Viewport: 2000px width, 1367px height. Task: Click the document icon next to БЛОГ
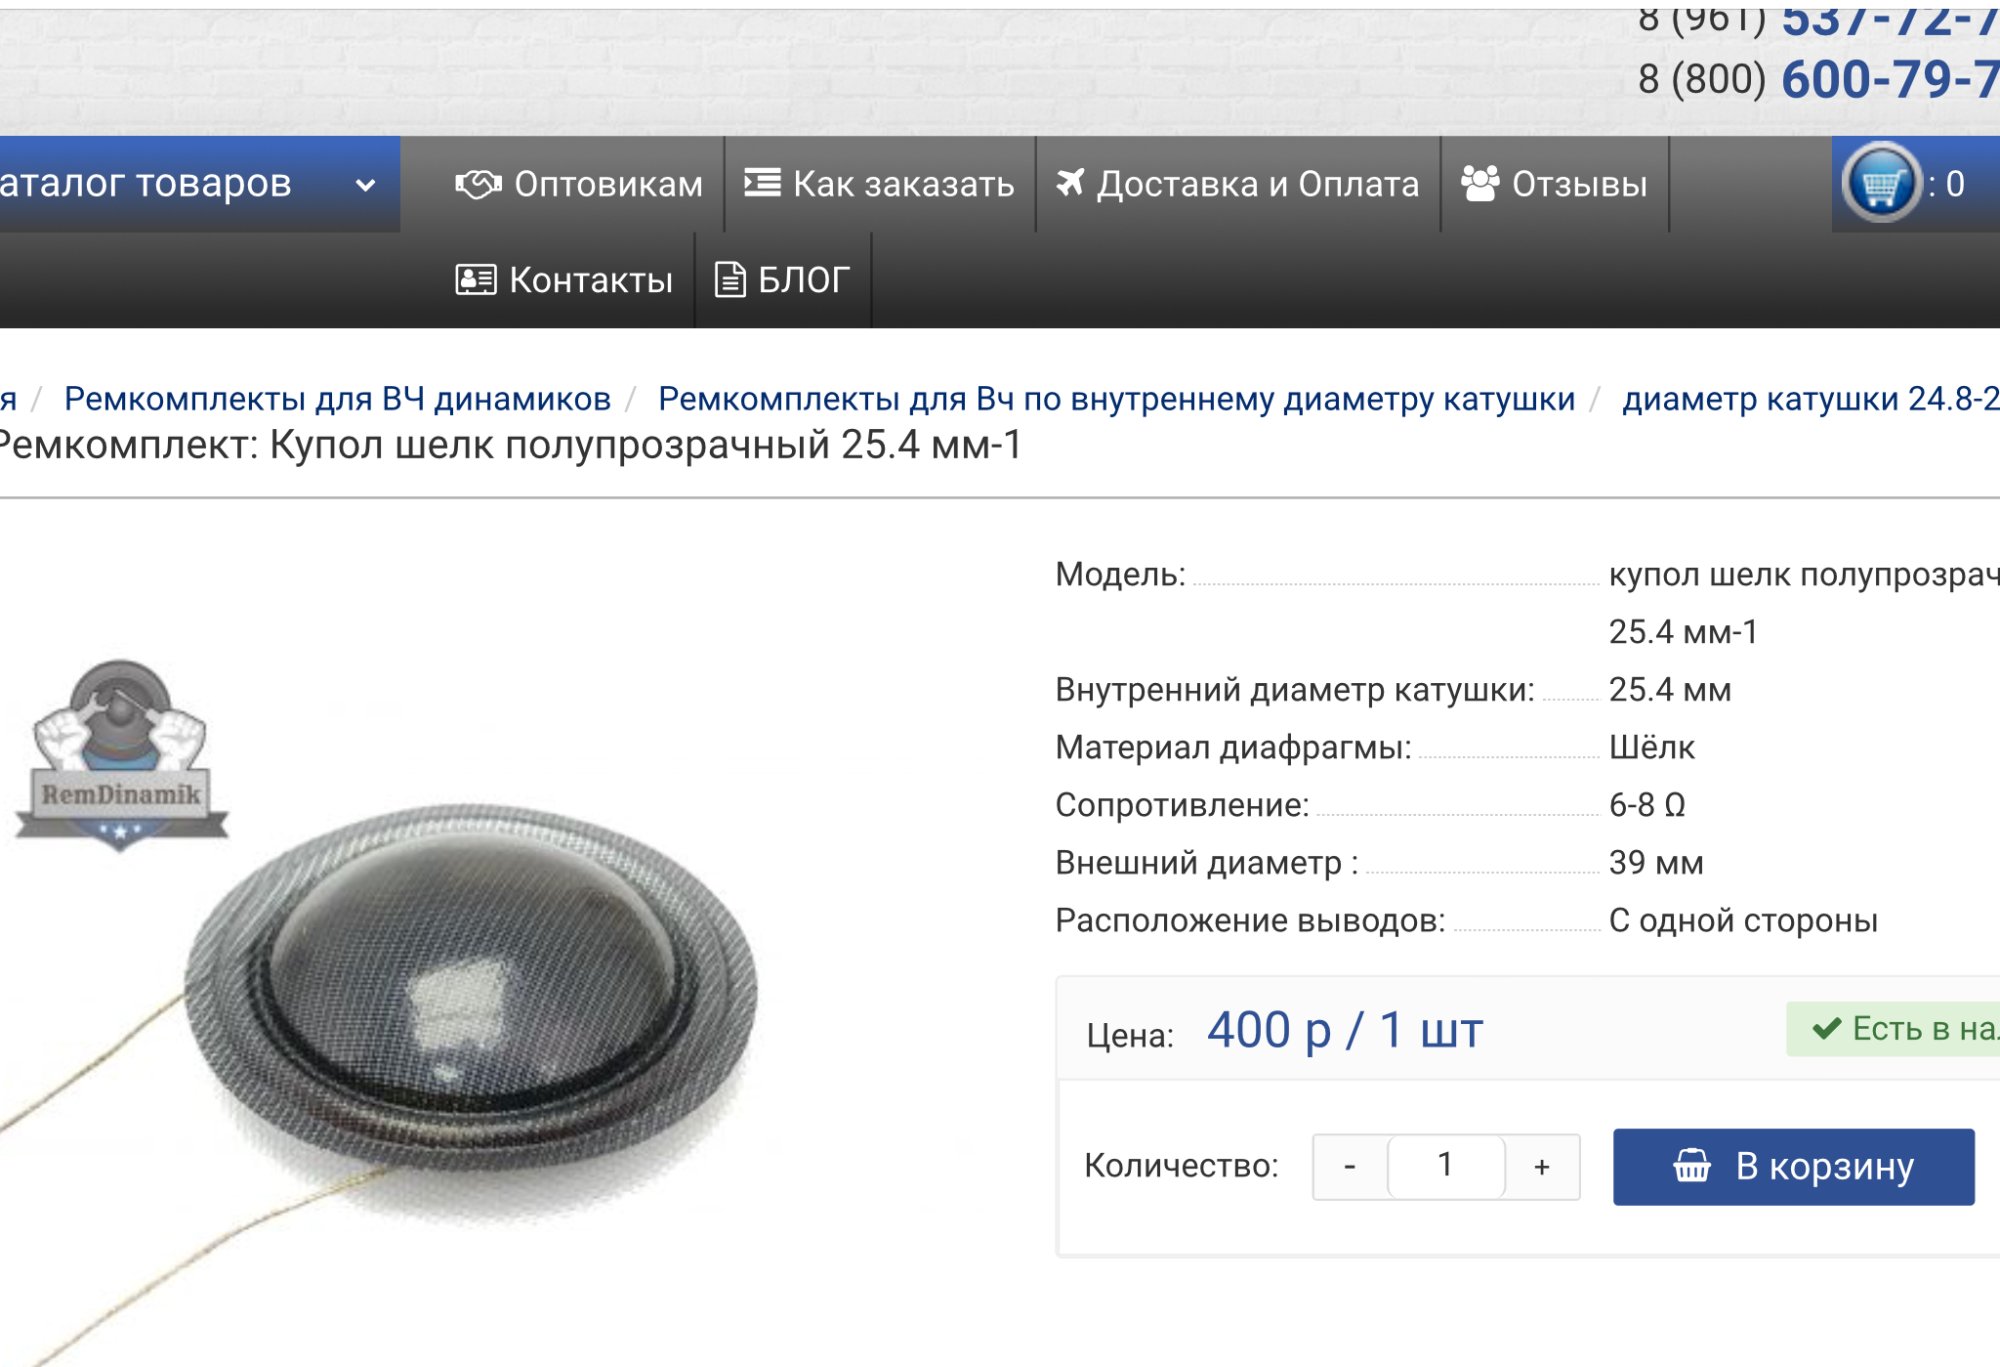click(x=730, y=280)
